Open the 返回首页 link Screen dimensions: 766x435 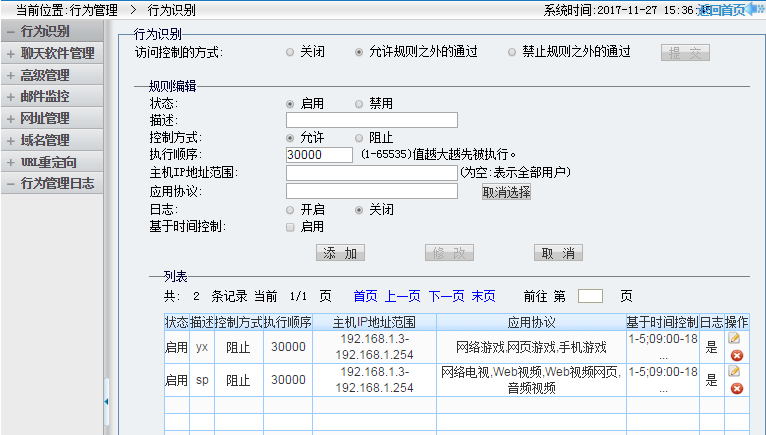(x=721, y=10)
